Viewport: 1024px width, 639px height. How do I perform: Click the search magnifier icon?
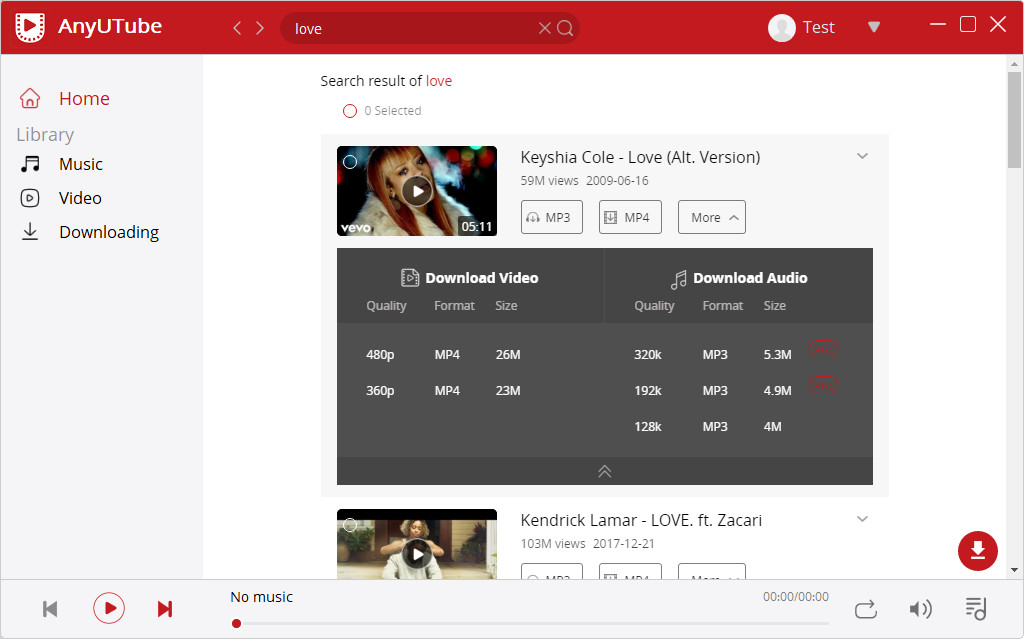click(x=566, y=27)
